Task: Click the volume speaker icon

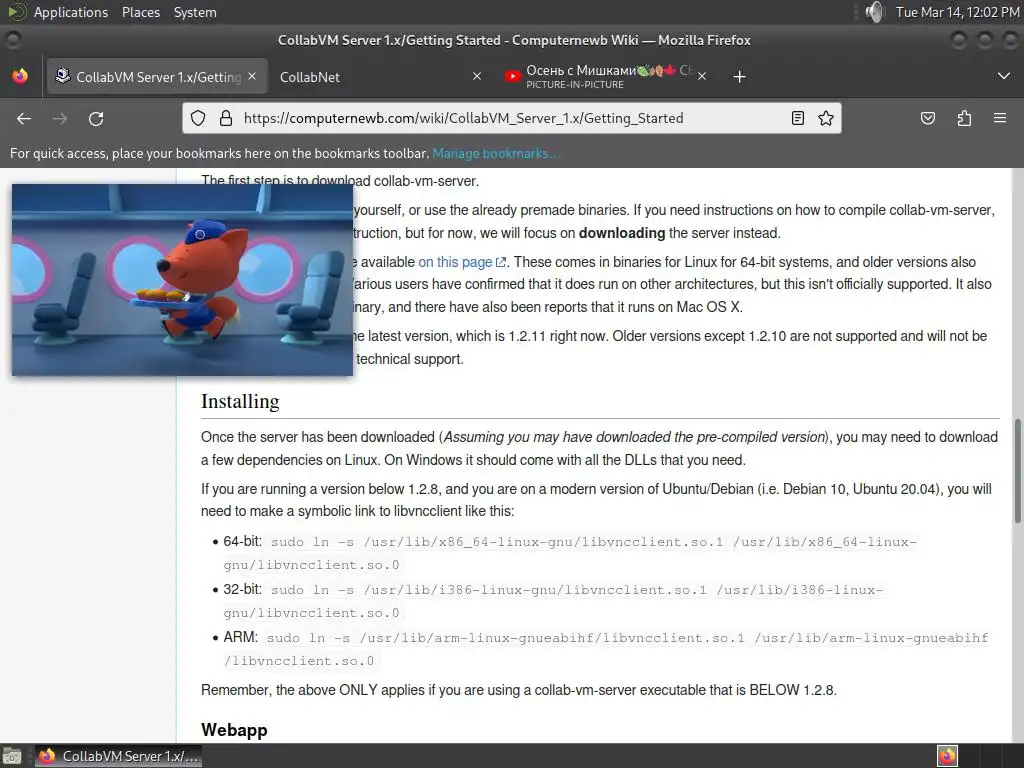Action: [x=874, y=12]
